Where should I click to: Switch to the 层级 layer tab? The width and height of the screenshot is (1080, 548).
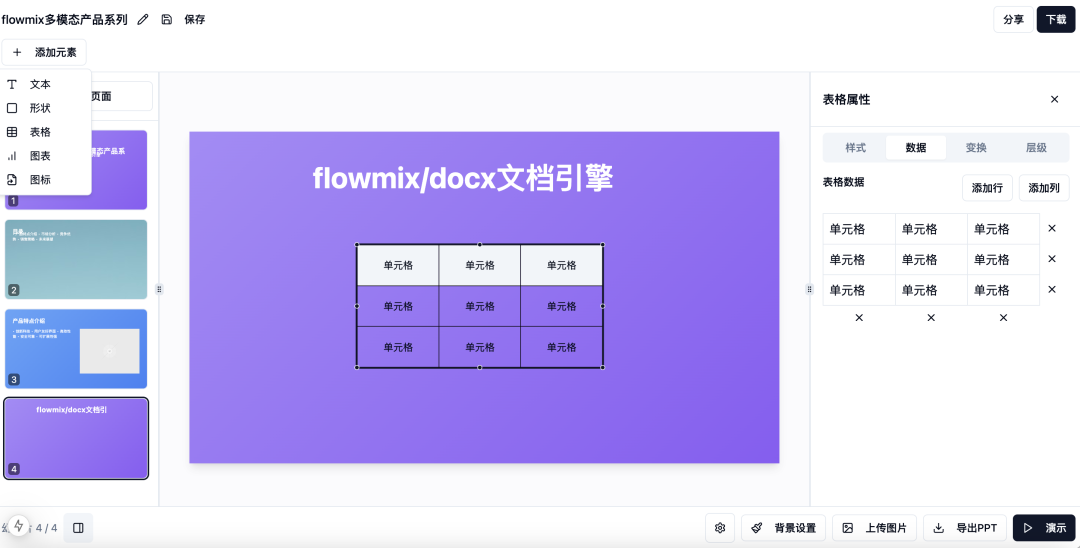point(1036,147)
